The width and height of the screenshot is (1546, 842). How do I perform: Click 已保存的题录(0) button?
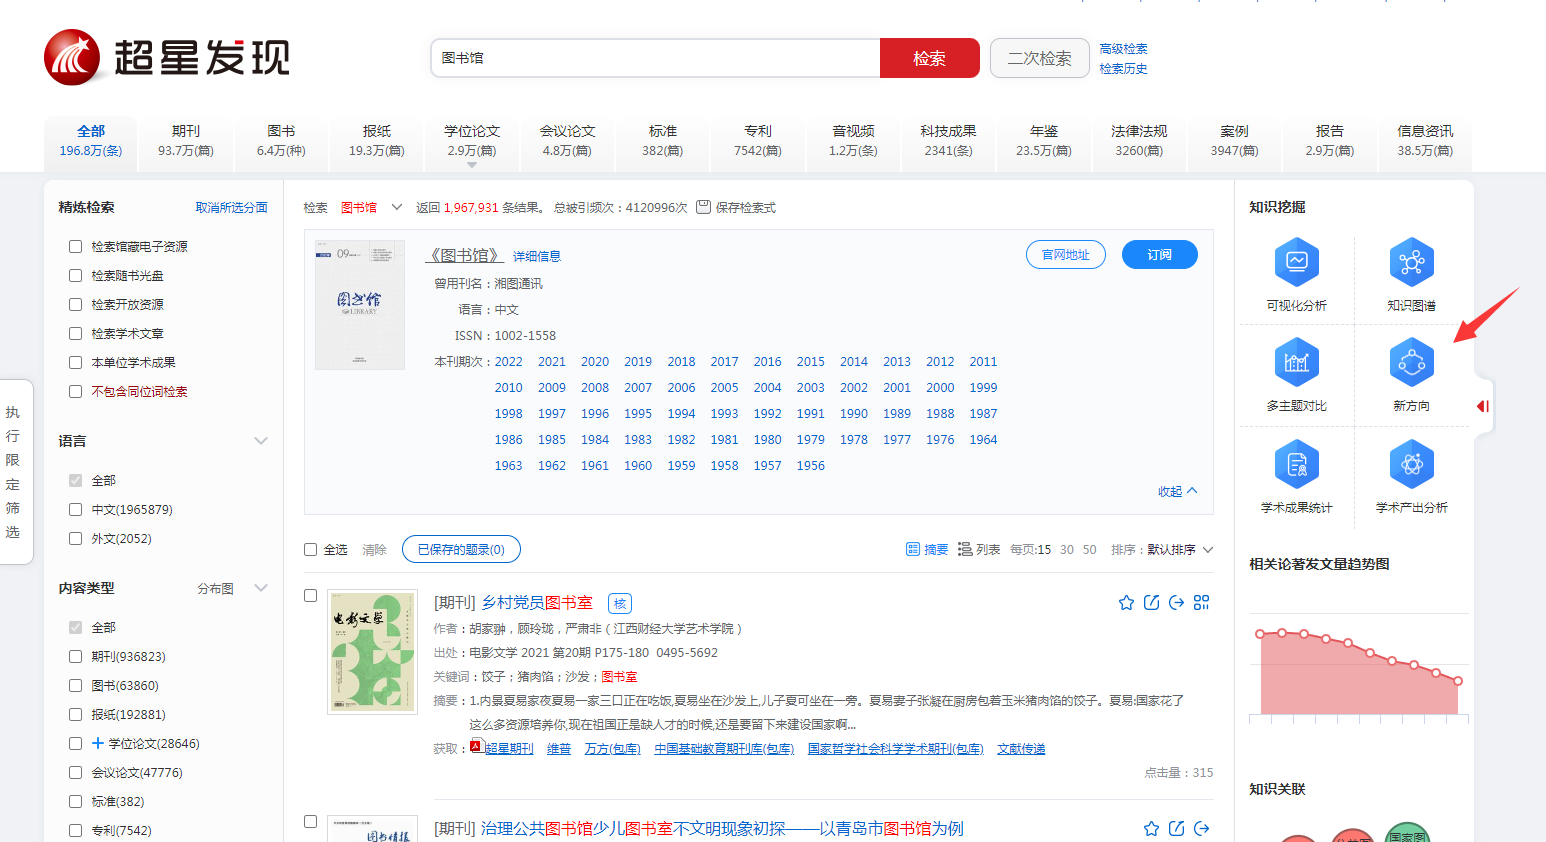point(461,549)
